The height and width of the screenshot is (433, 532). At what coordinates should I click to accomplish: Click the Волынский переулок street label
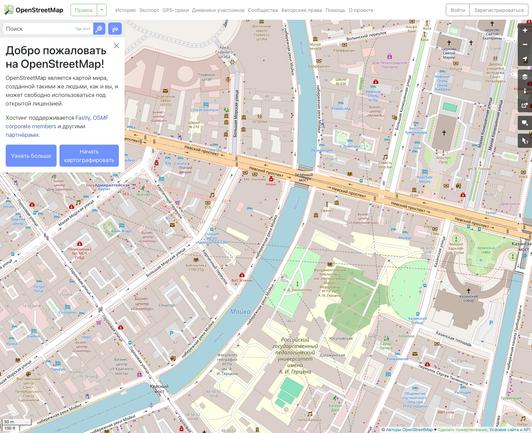367,36
